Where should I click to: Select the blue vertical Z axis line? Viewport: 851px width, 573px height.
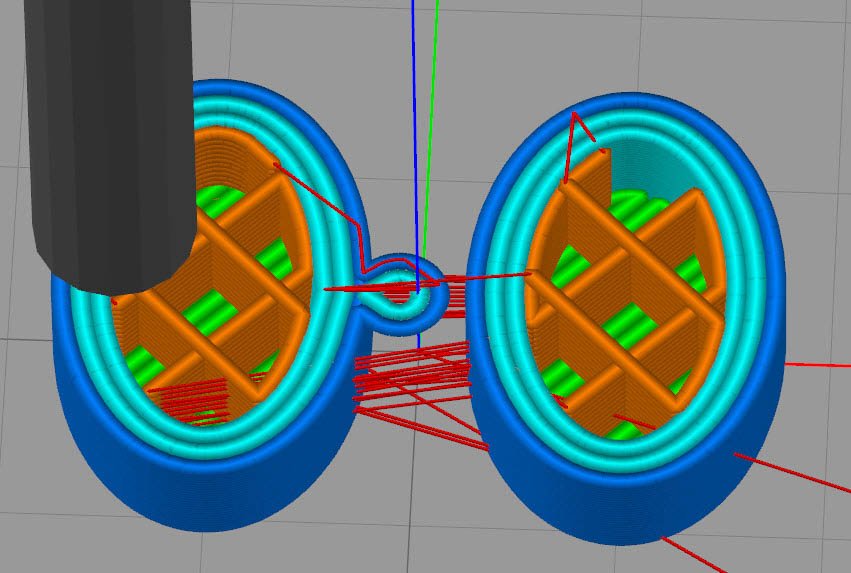(x=414, y=120)
